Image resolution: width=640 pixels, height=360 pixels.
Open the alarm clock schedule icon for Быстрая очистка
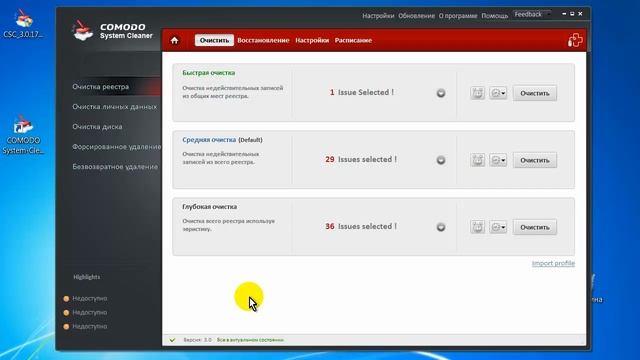[477, 93]
